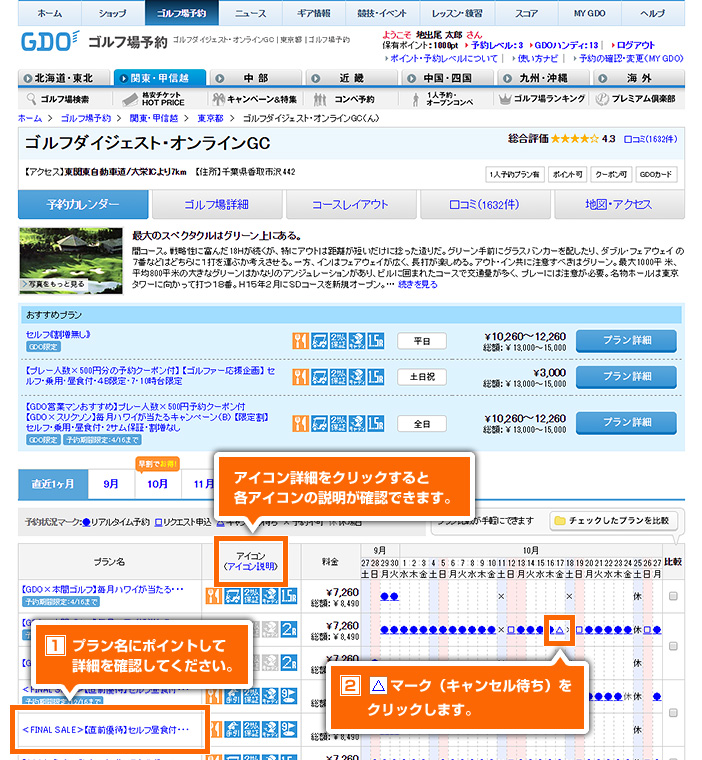Open セルフ(割増無し) plan link
Image resolution: width=702 pixels, height=760 pixels.
pyautogui.click(x=58, y=334)
